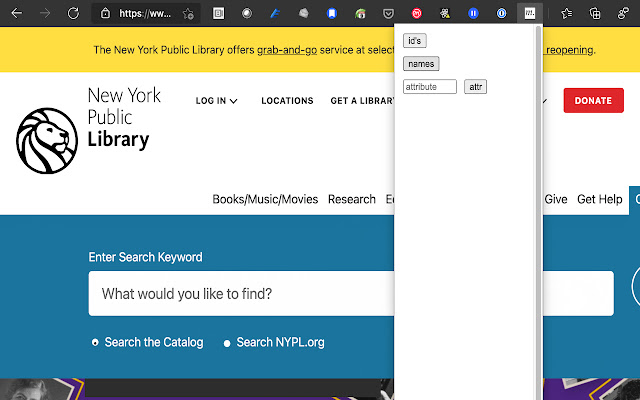Click the 'What would you like to find?' search box

tap(351, 293)
